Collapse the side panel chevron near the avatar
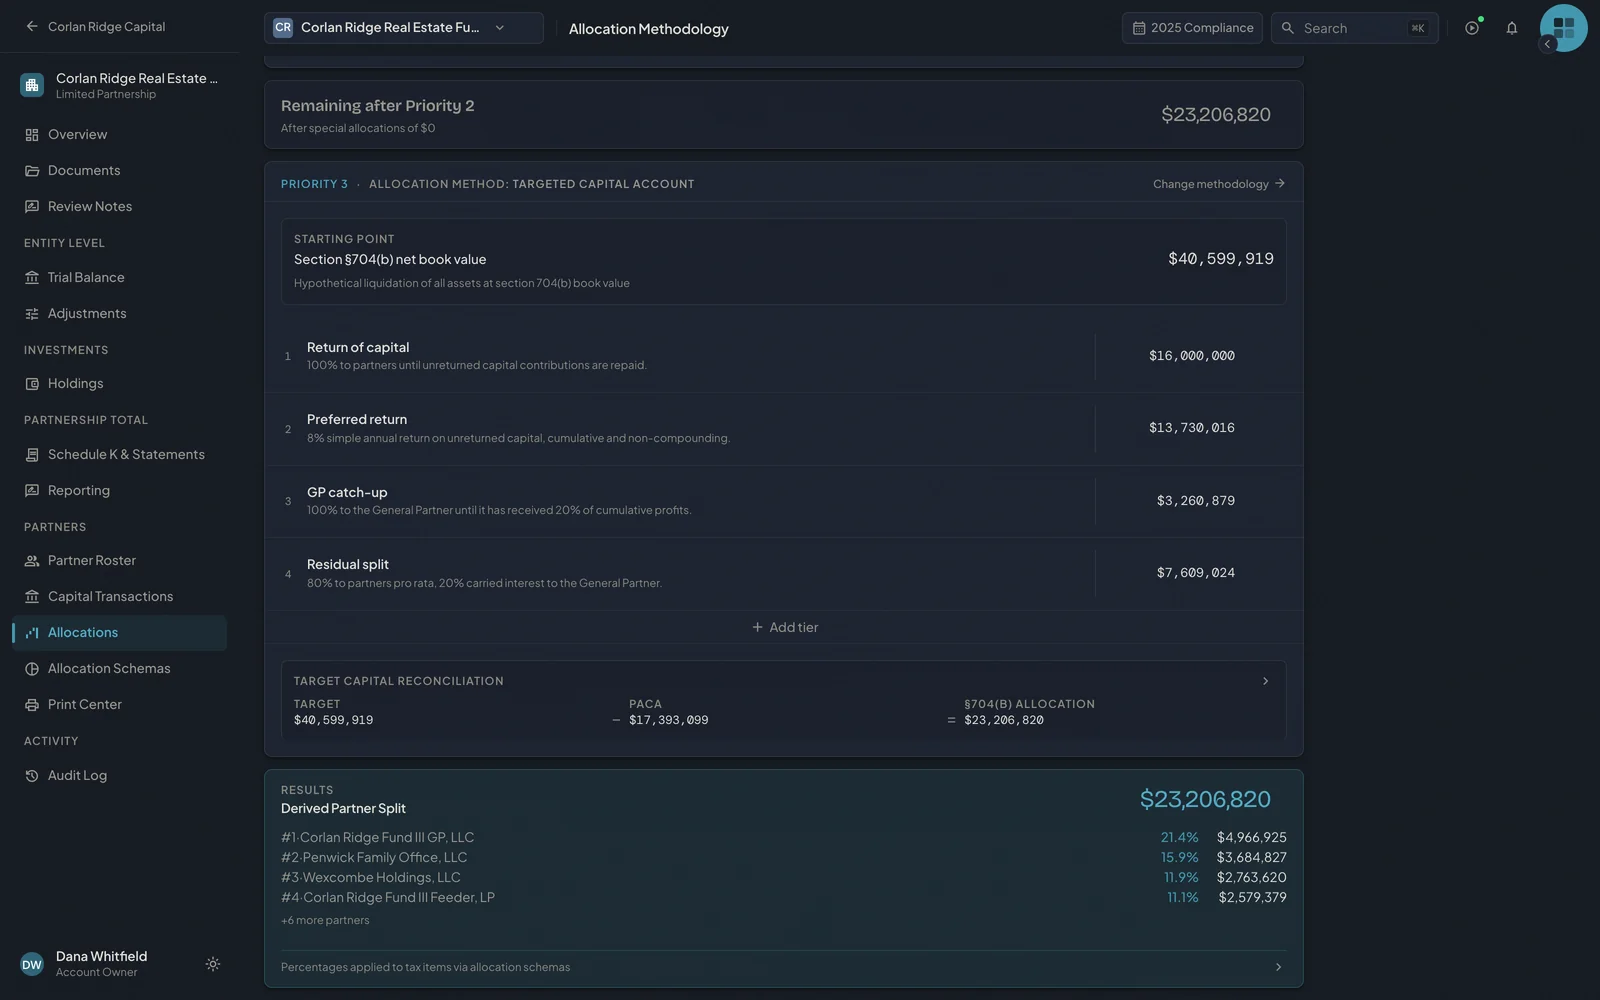Screen dimensions: 1600x1000 [x=1547, y=44]
